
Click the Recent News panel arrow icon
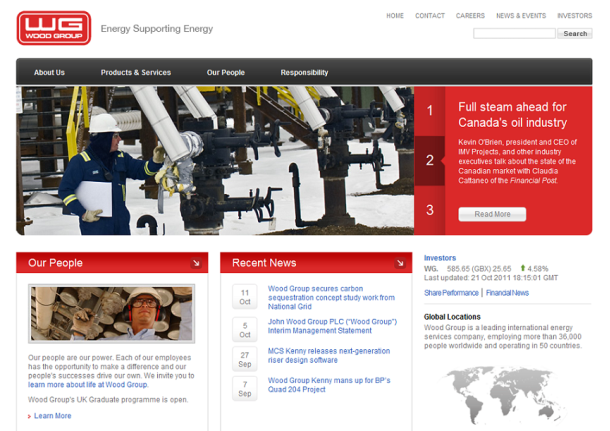tap(400, 263)
